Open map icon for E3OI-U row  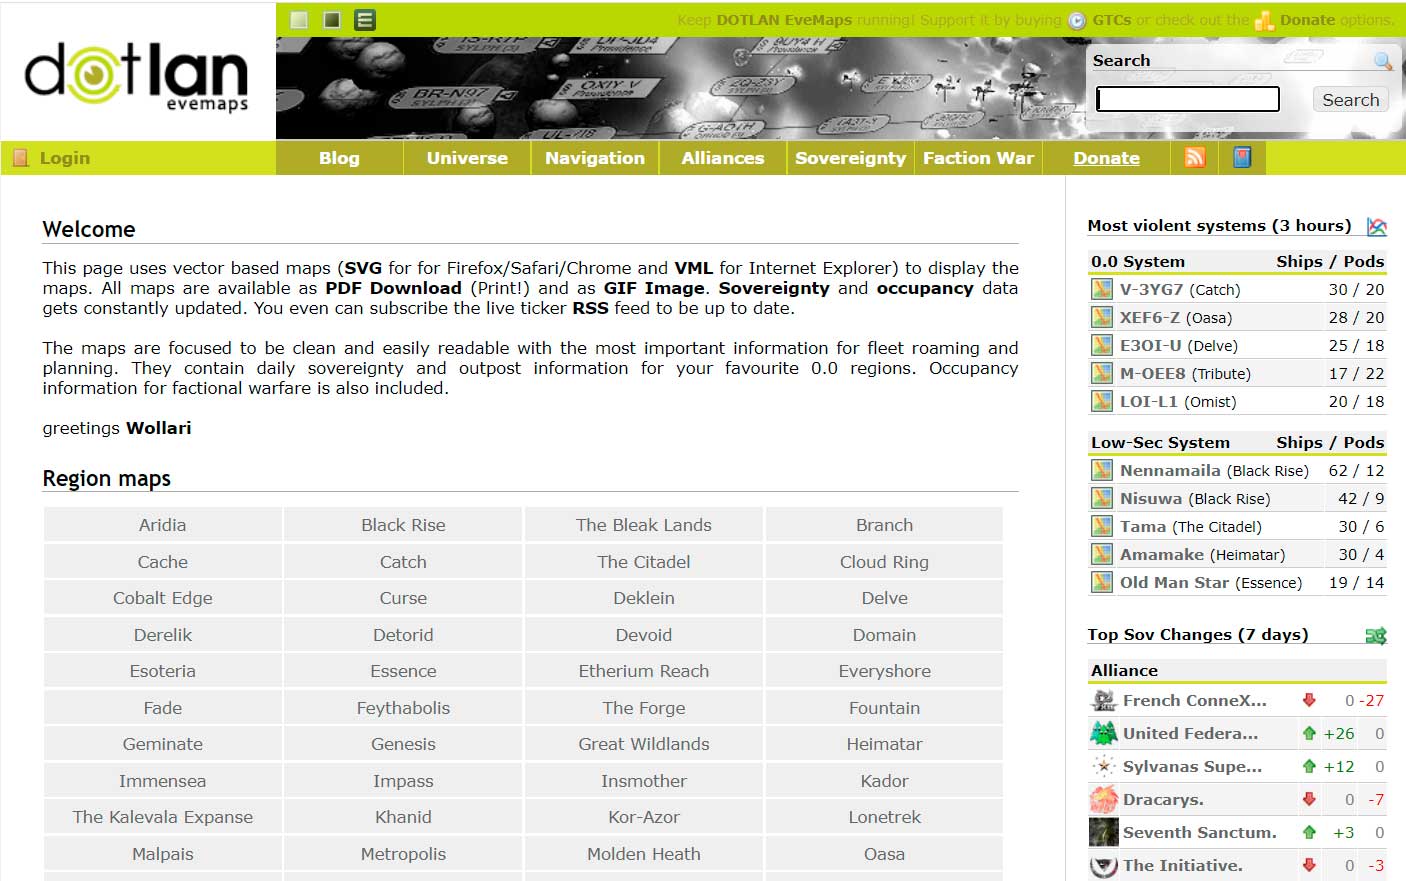tap(1102, 345)
